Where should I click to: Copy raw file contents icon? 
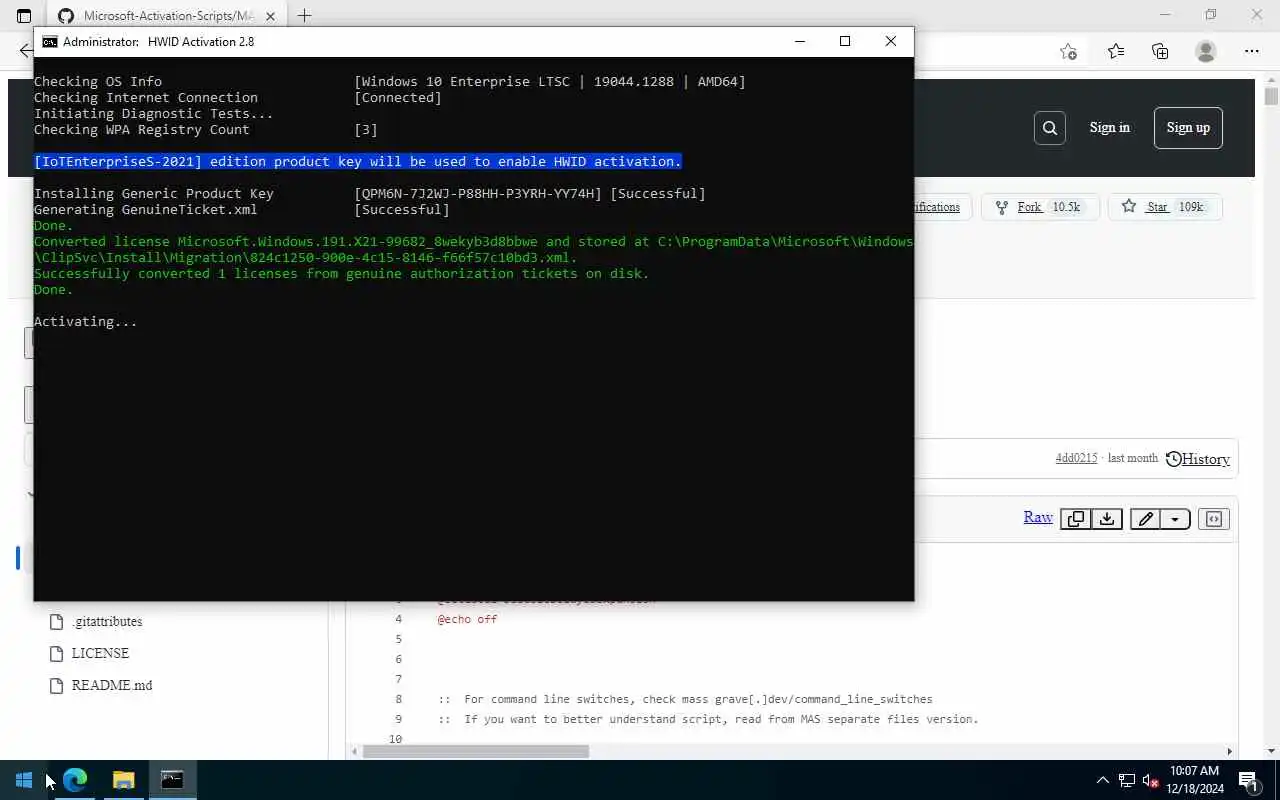tap(1076, 519)
